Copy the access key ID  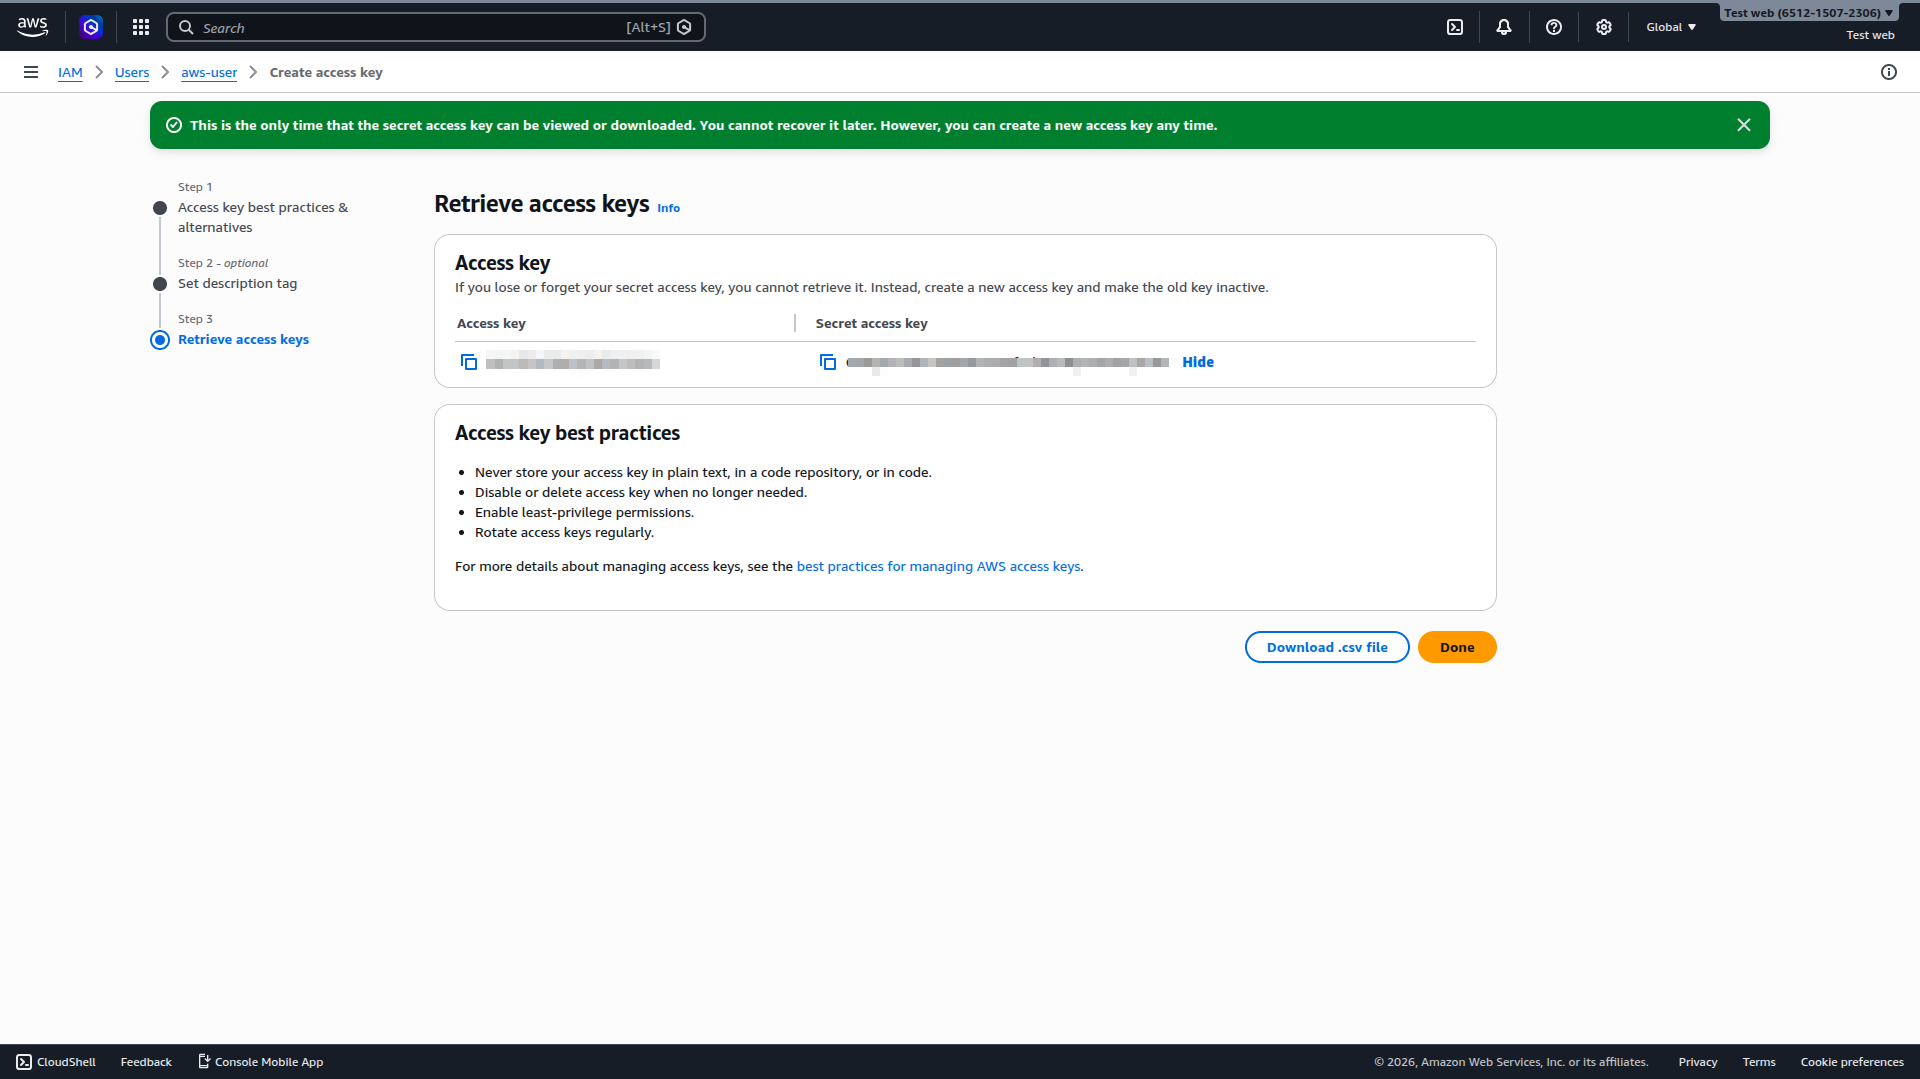[x=469, y=362]
